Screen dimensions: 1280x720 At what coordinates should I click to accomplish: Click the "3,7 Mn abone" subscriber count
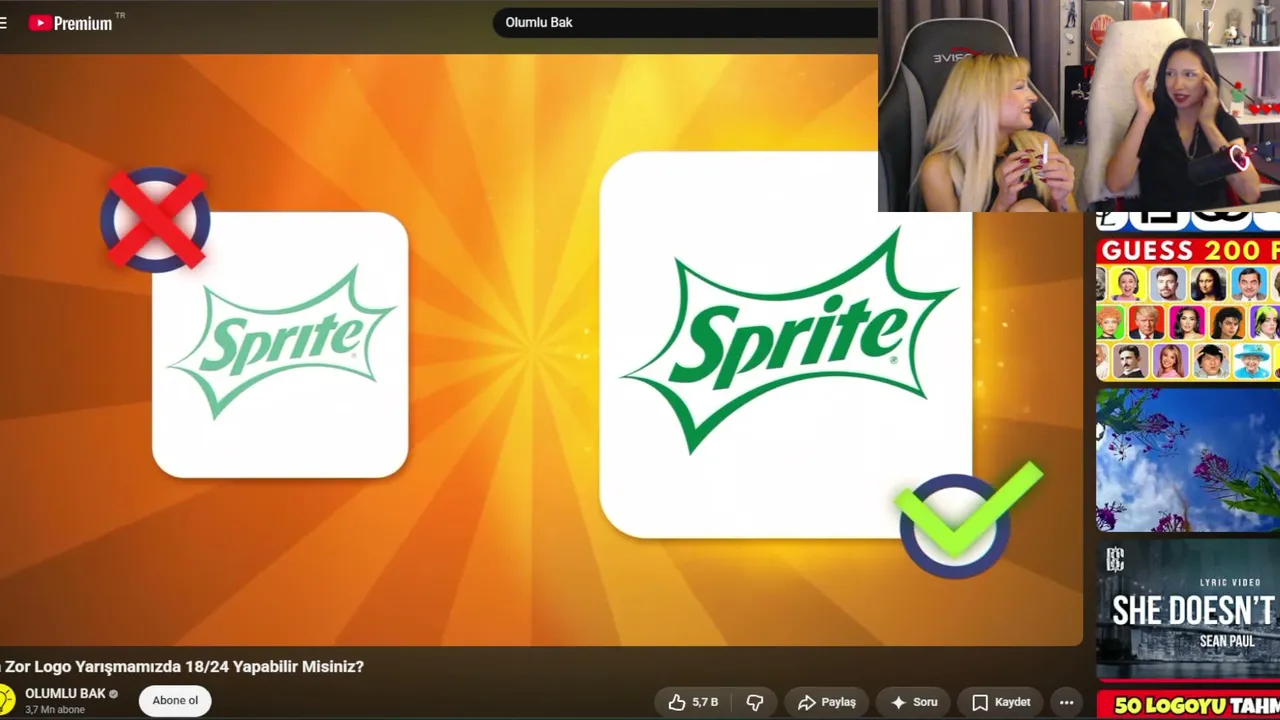(x=55, y=710)
